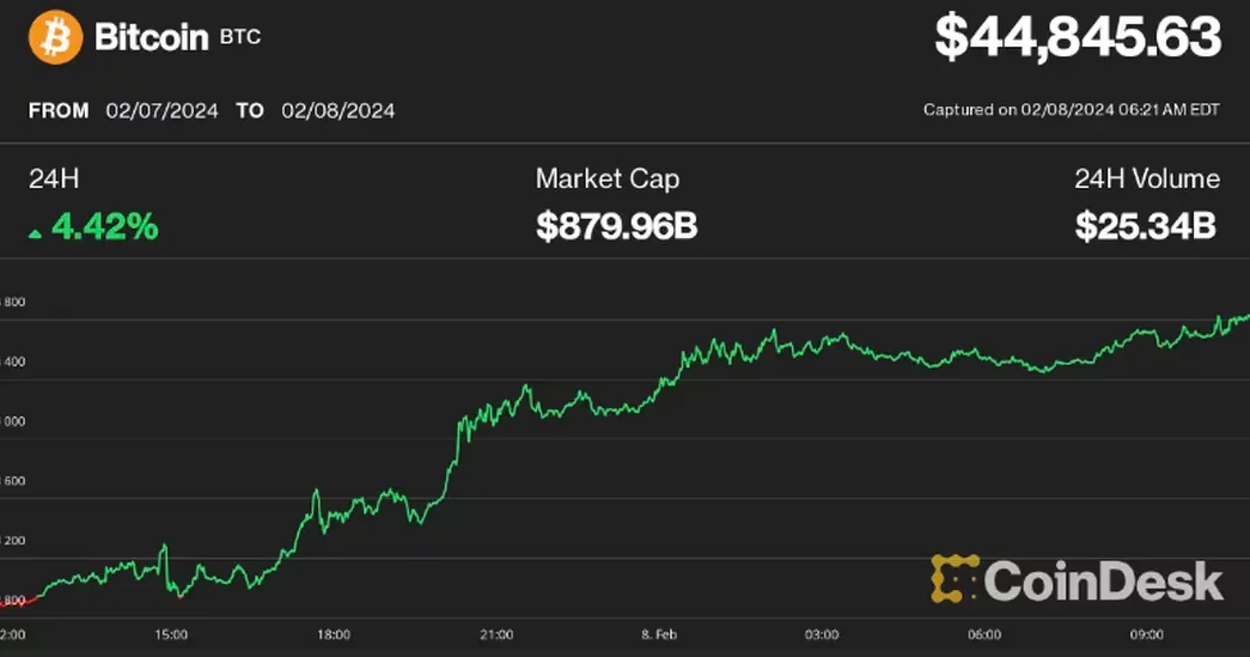Click the 4.42% change percentage
The image size is (1250, 657).
(x=105, y=227)
